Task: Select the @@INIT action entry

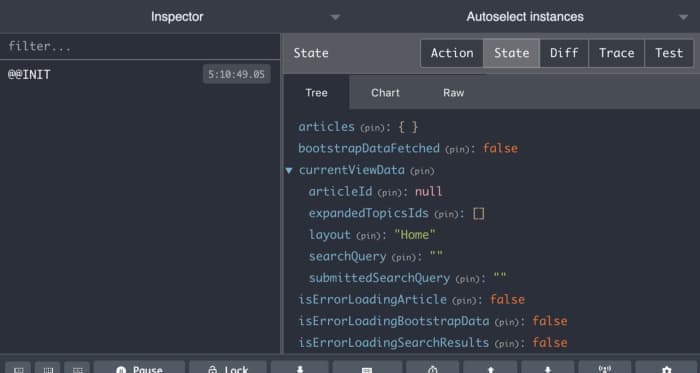Action: 140,74
